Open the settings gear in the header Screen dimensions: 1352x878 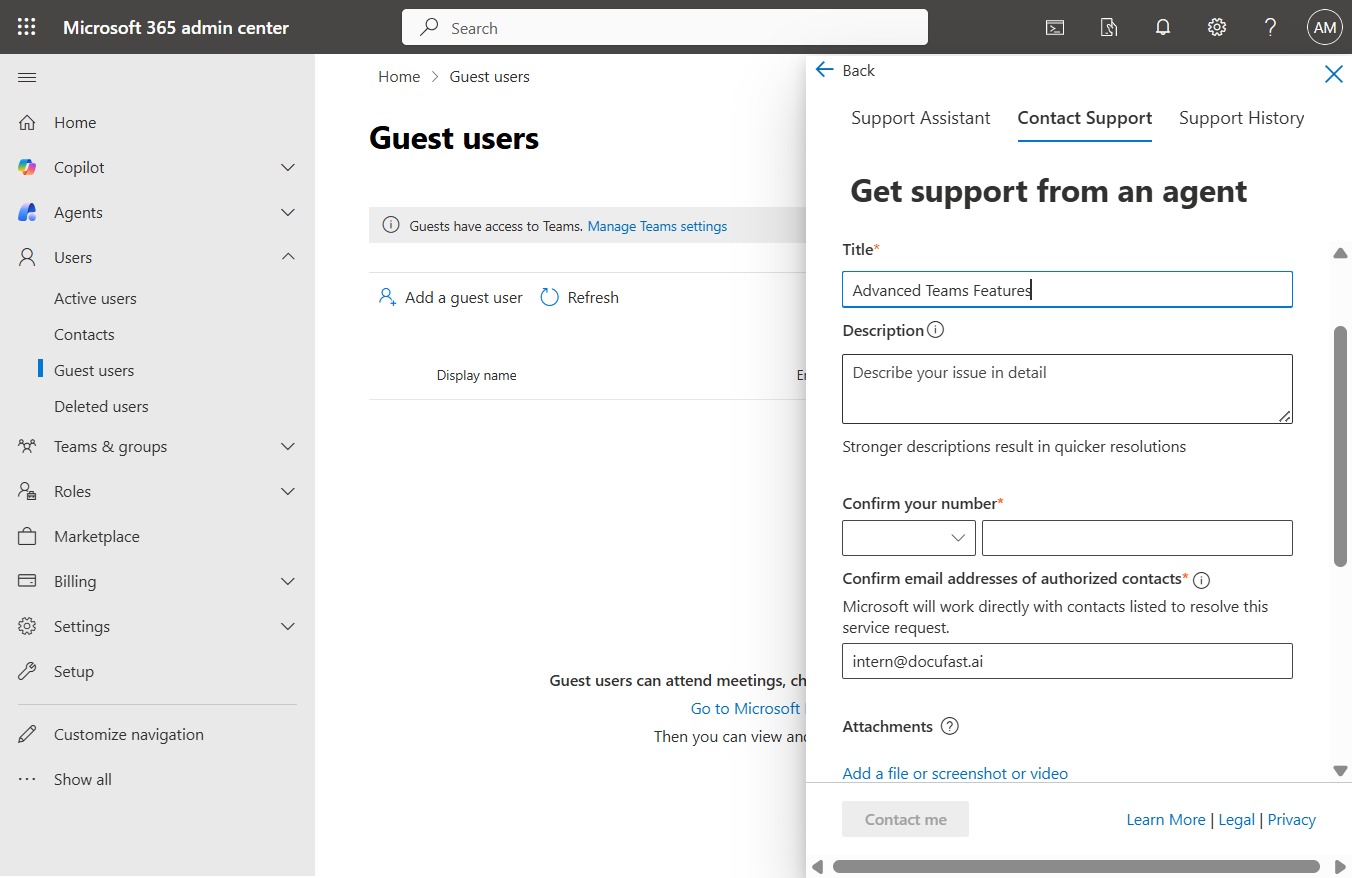(x=1217, y=27)
